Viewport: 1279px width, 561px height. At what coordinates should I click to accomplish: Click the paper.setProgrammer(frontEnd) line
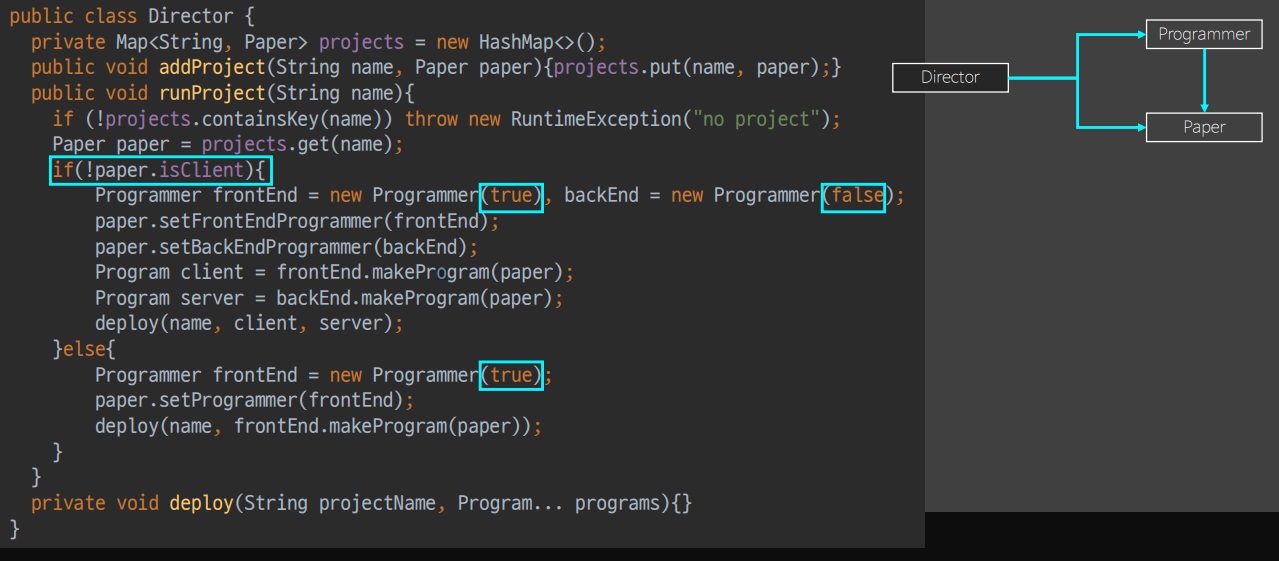point(254,401)
